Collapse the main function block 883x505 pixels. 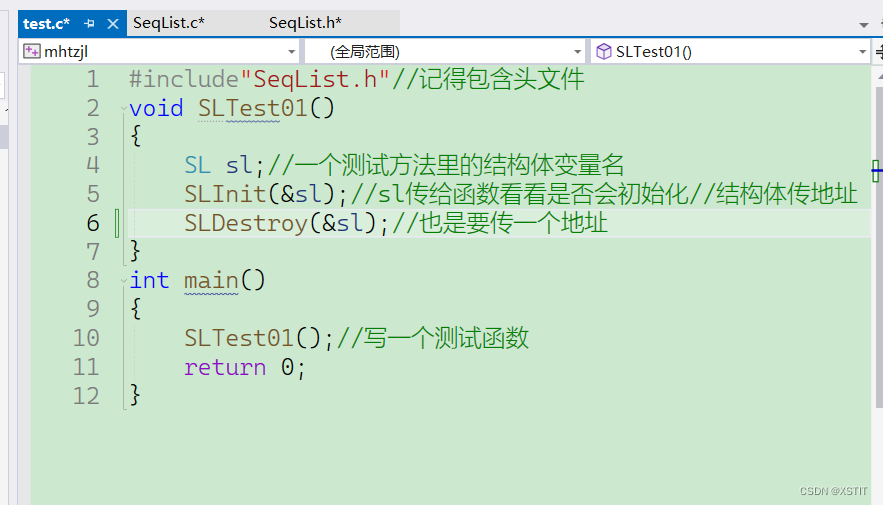click(x=123, y=280)
